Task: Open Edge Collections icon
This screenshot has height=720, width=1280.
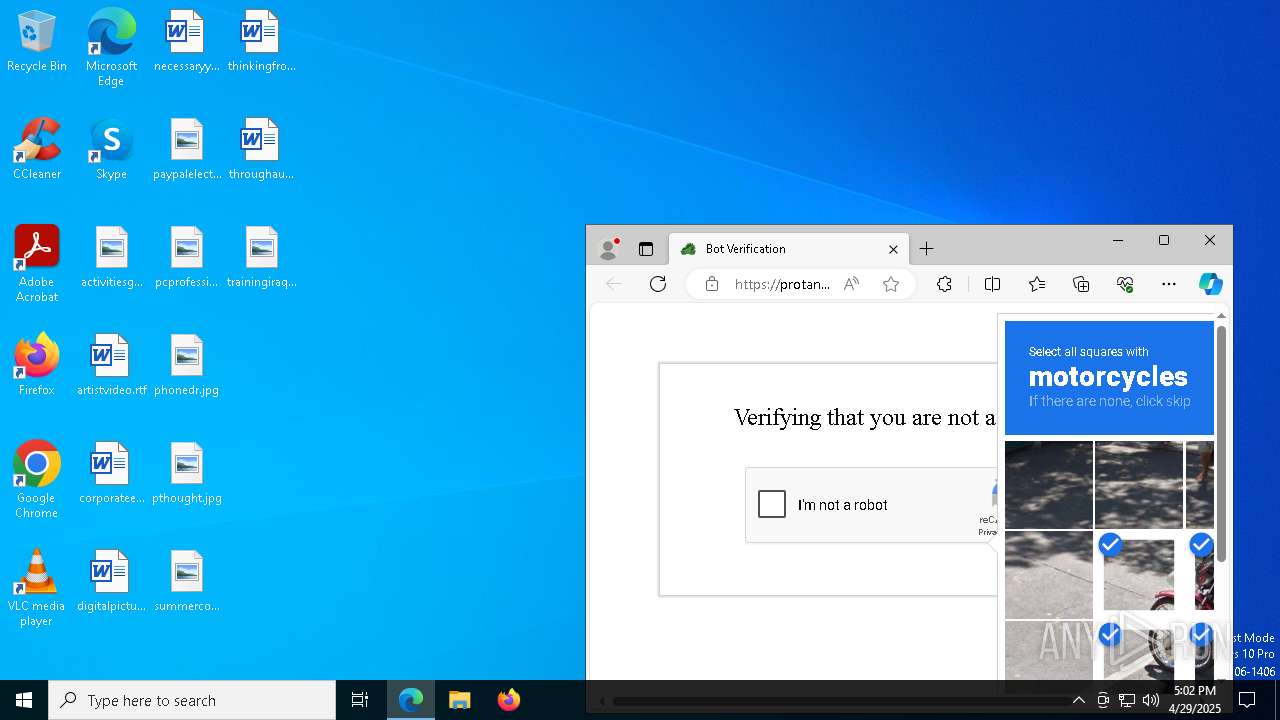Action: click(x=1081, y=284)
